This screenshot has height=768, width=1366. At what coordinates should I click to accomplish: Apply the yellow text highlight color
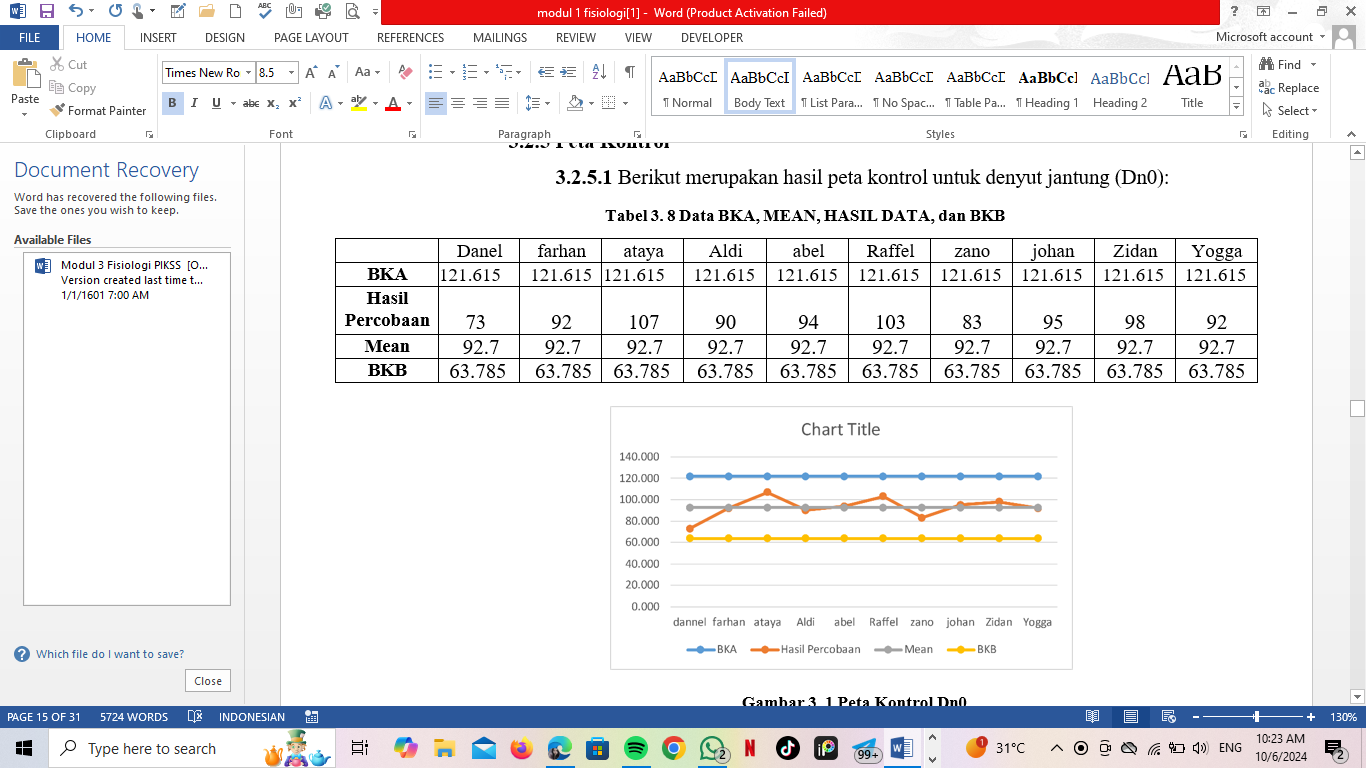[x=359, y=103]
